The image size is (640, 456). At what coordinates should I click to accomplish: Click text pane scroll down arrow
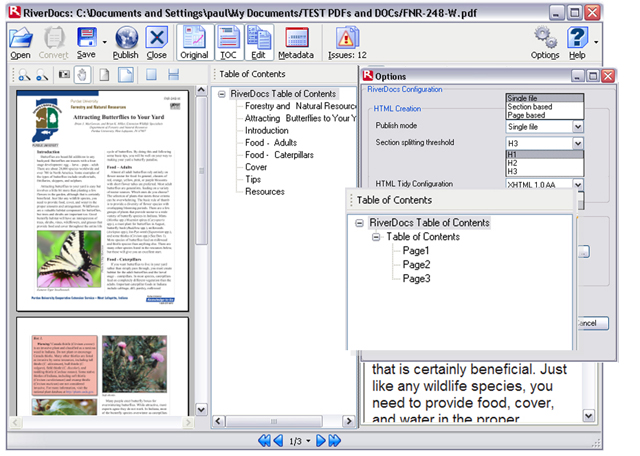tap(589, 416)
